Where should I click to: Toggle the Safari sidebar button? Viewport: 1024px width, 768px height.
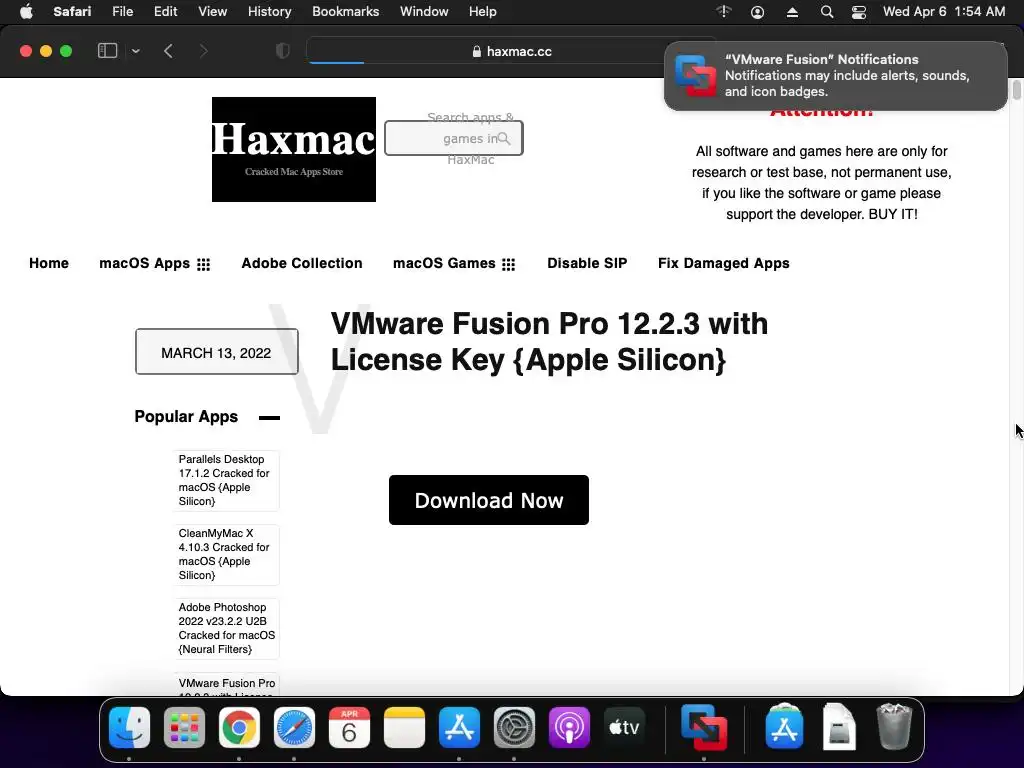point(107,51)
